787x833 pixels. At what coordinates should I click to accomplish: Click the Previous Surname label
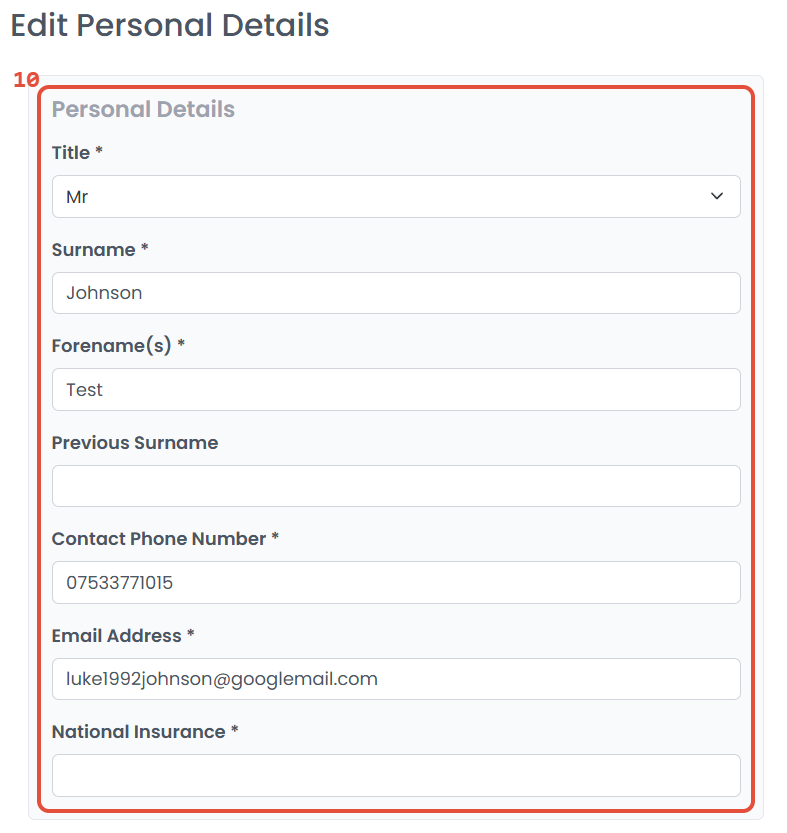point(135,443)
